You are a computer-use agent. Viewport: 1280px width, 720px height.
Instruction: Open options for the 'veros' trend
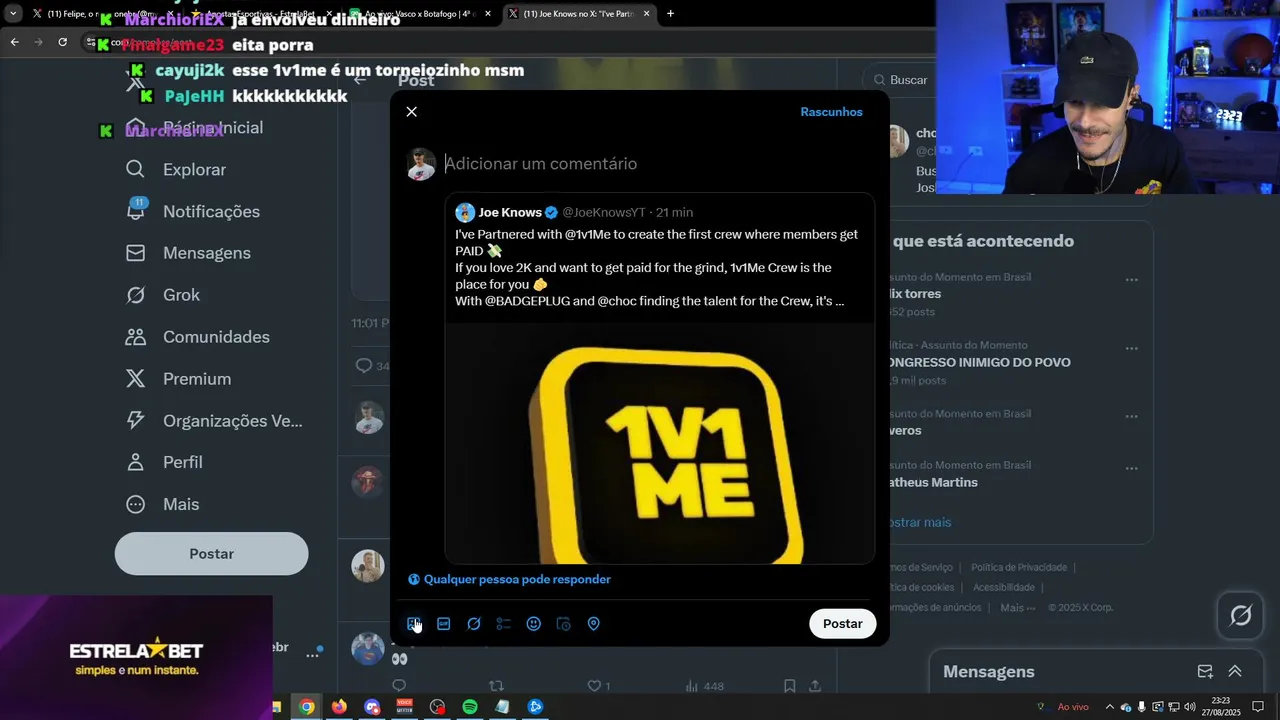pos(1132,416)
